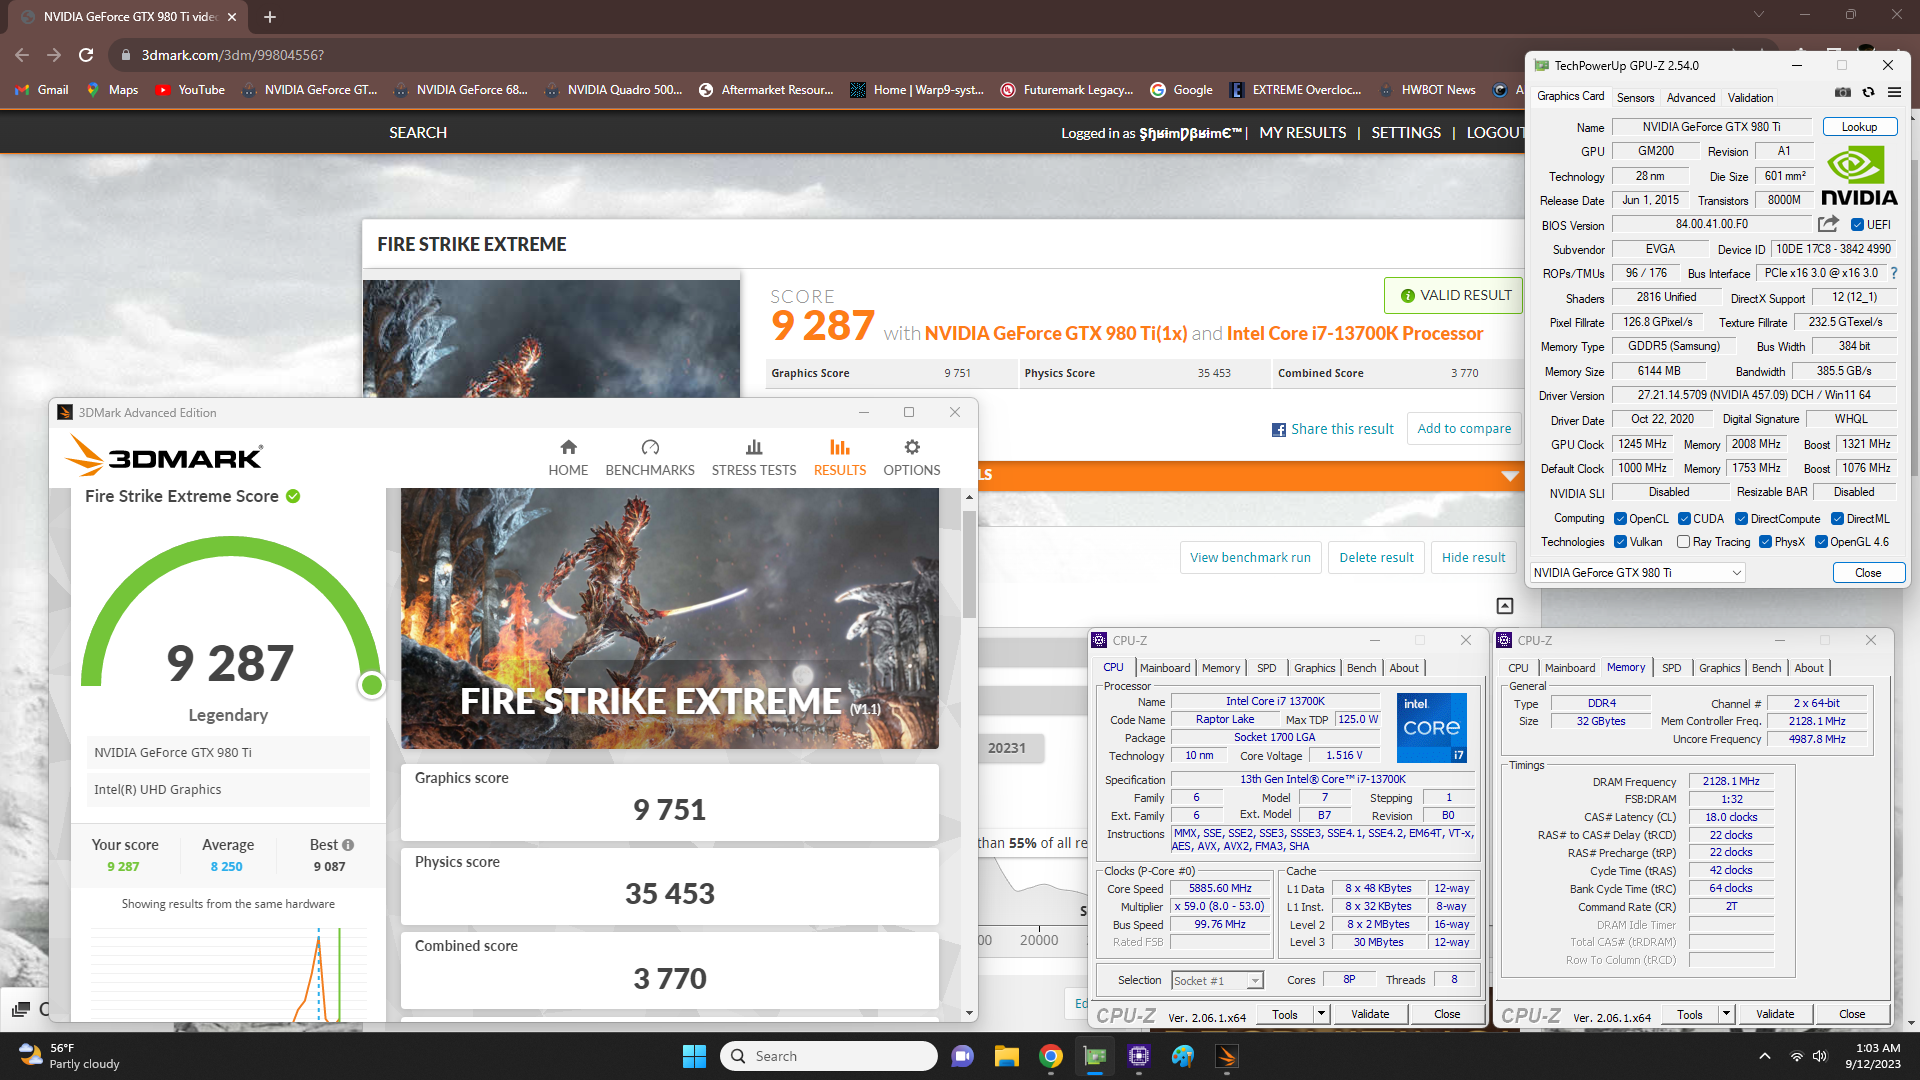The height and width of the screenshot is (1080, 1920).
Task: Open the browser tab search chevron
Action: [1759, 14]
